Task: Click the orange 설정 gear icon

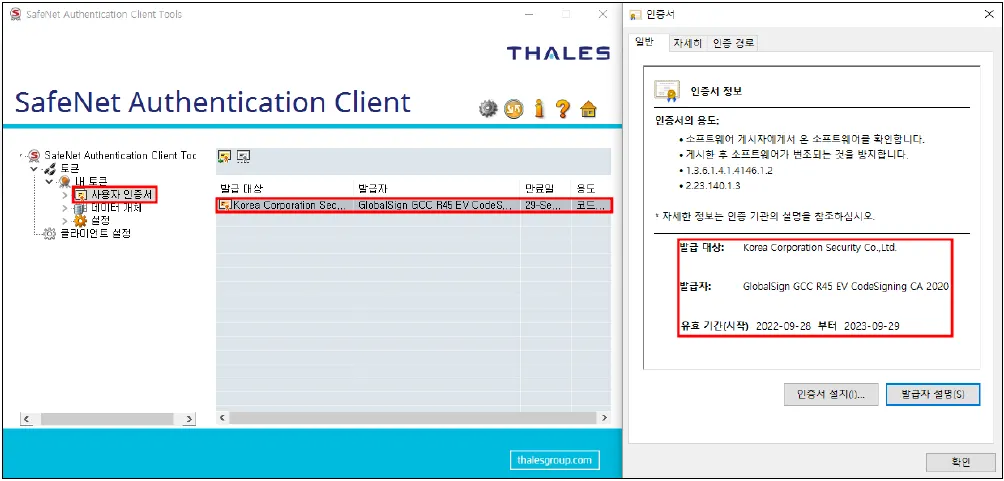Action: pos(80,220)
